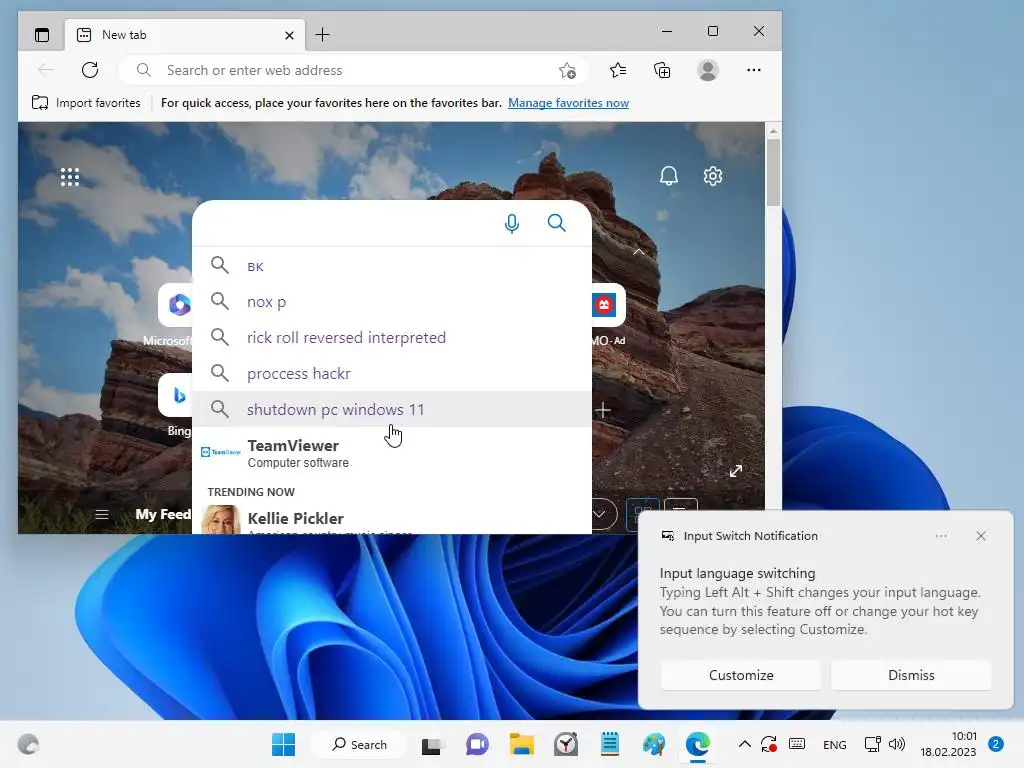Open the My Feed hamburger menu
The height and width of the screenshot is (768, 1024).
pyautogui.click(x=102, y=515)
